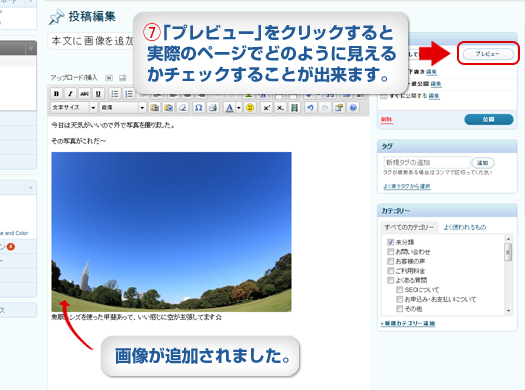The height and width of the screenshot is (390, 525).
Task: Click the カテゴリー panel header
Action: click(447, 211)
